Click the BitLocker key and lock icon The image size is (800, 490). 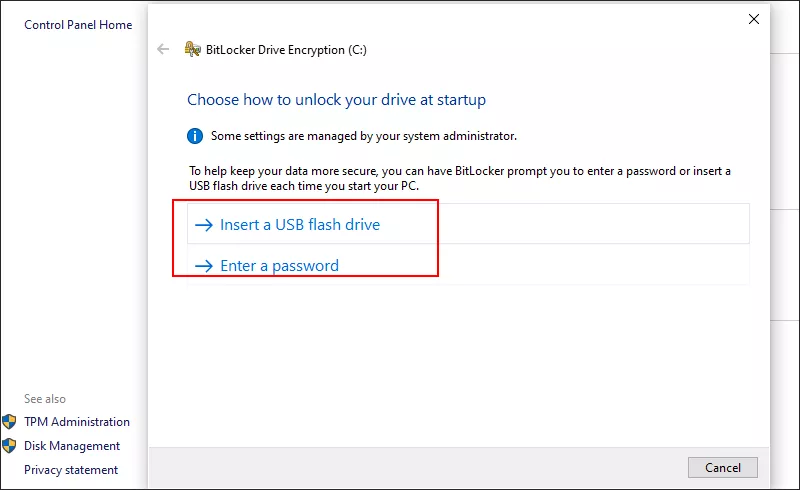pyautogui.click(x=192, y=49)
